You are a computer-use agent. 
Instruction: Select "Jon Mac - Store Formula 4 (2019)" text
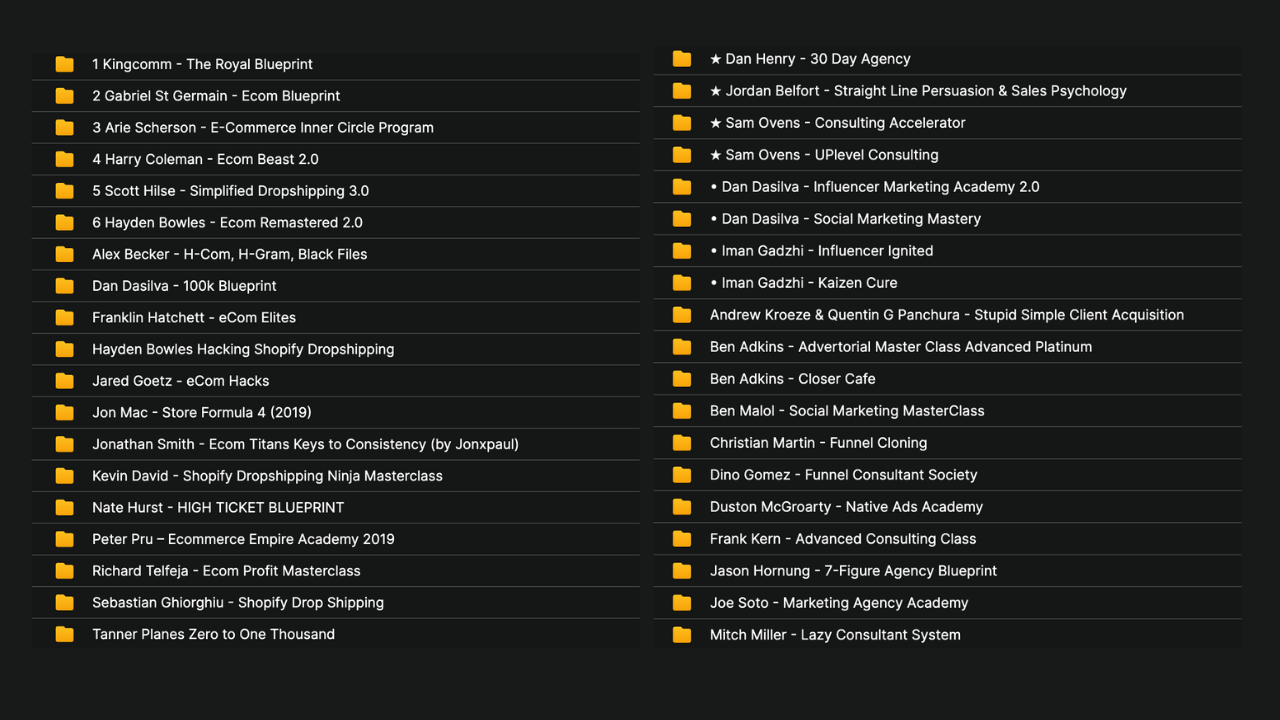(202, 412)
